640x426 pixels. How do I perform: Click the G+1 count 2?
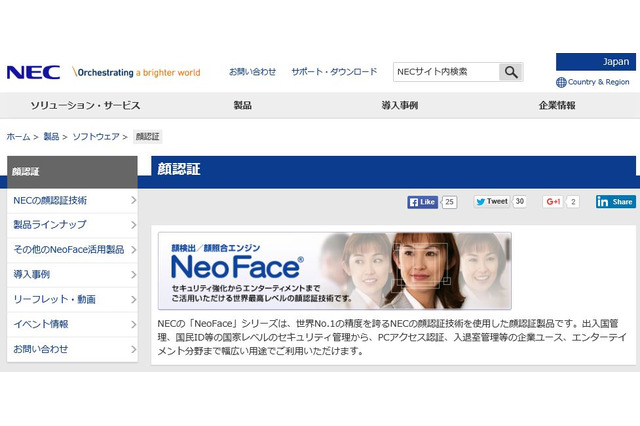pyautogui.click(x=573, y=202)
